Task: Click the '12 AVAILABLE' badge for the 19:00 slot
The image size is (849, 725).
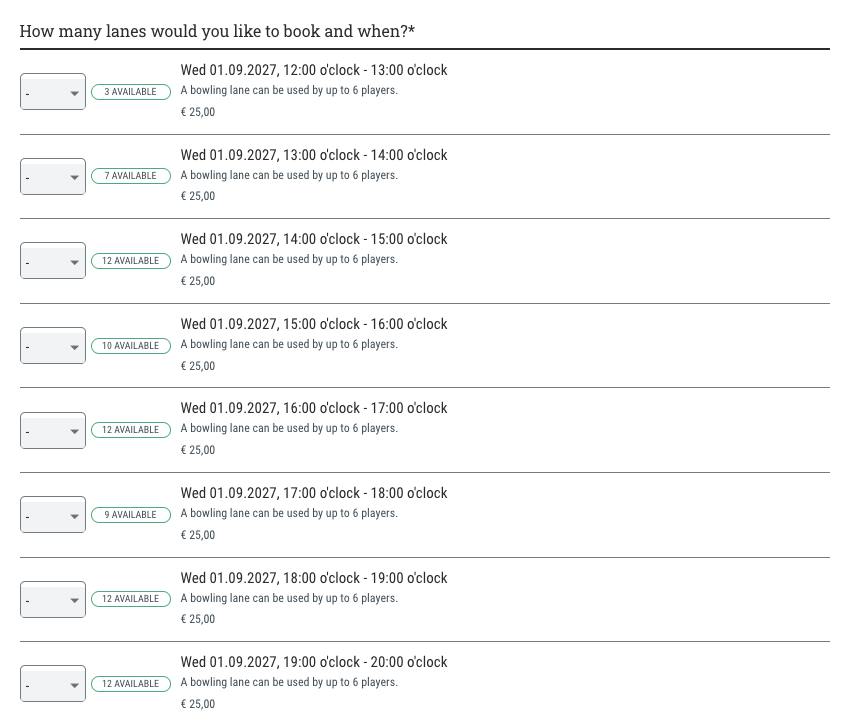Action: (130, 683)
